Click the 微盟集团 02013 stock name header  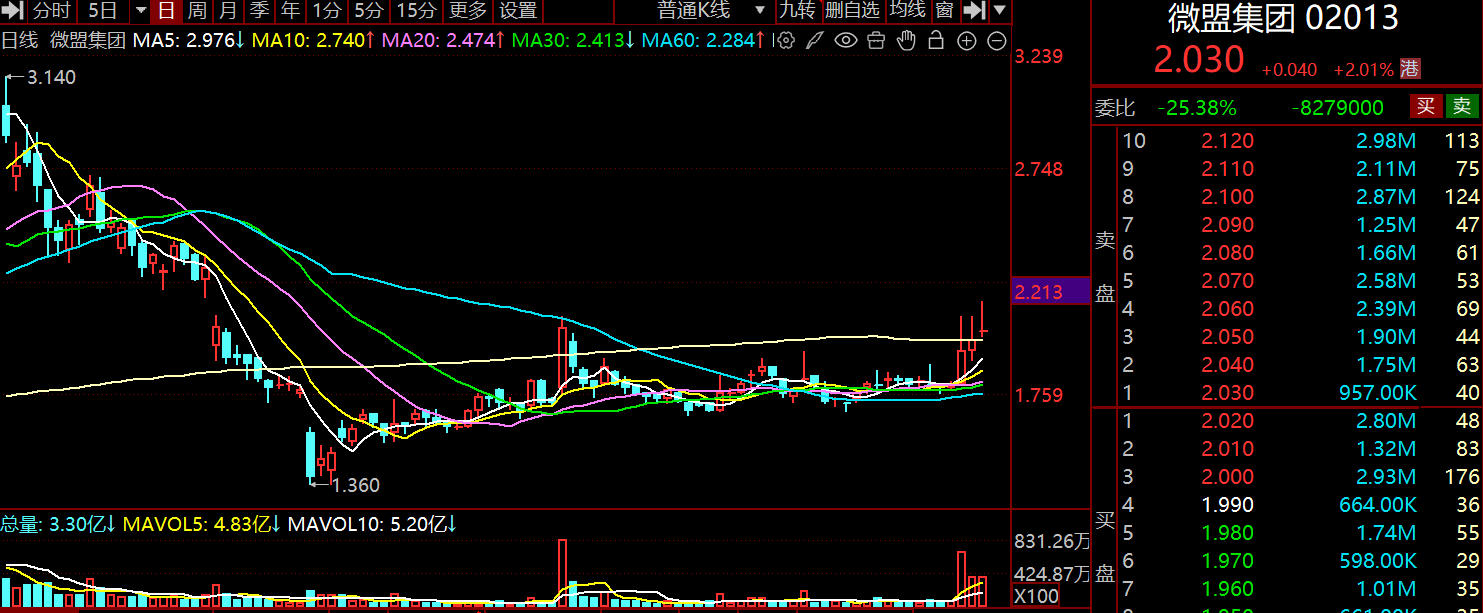tap(1284, 18)
